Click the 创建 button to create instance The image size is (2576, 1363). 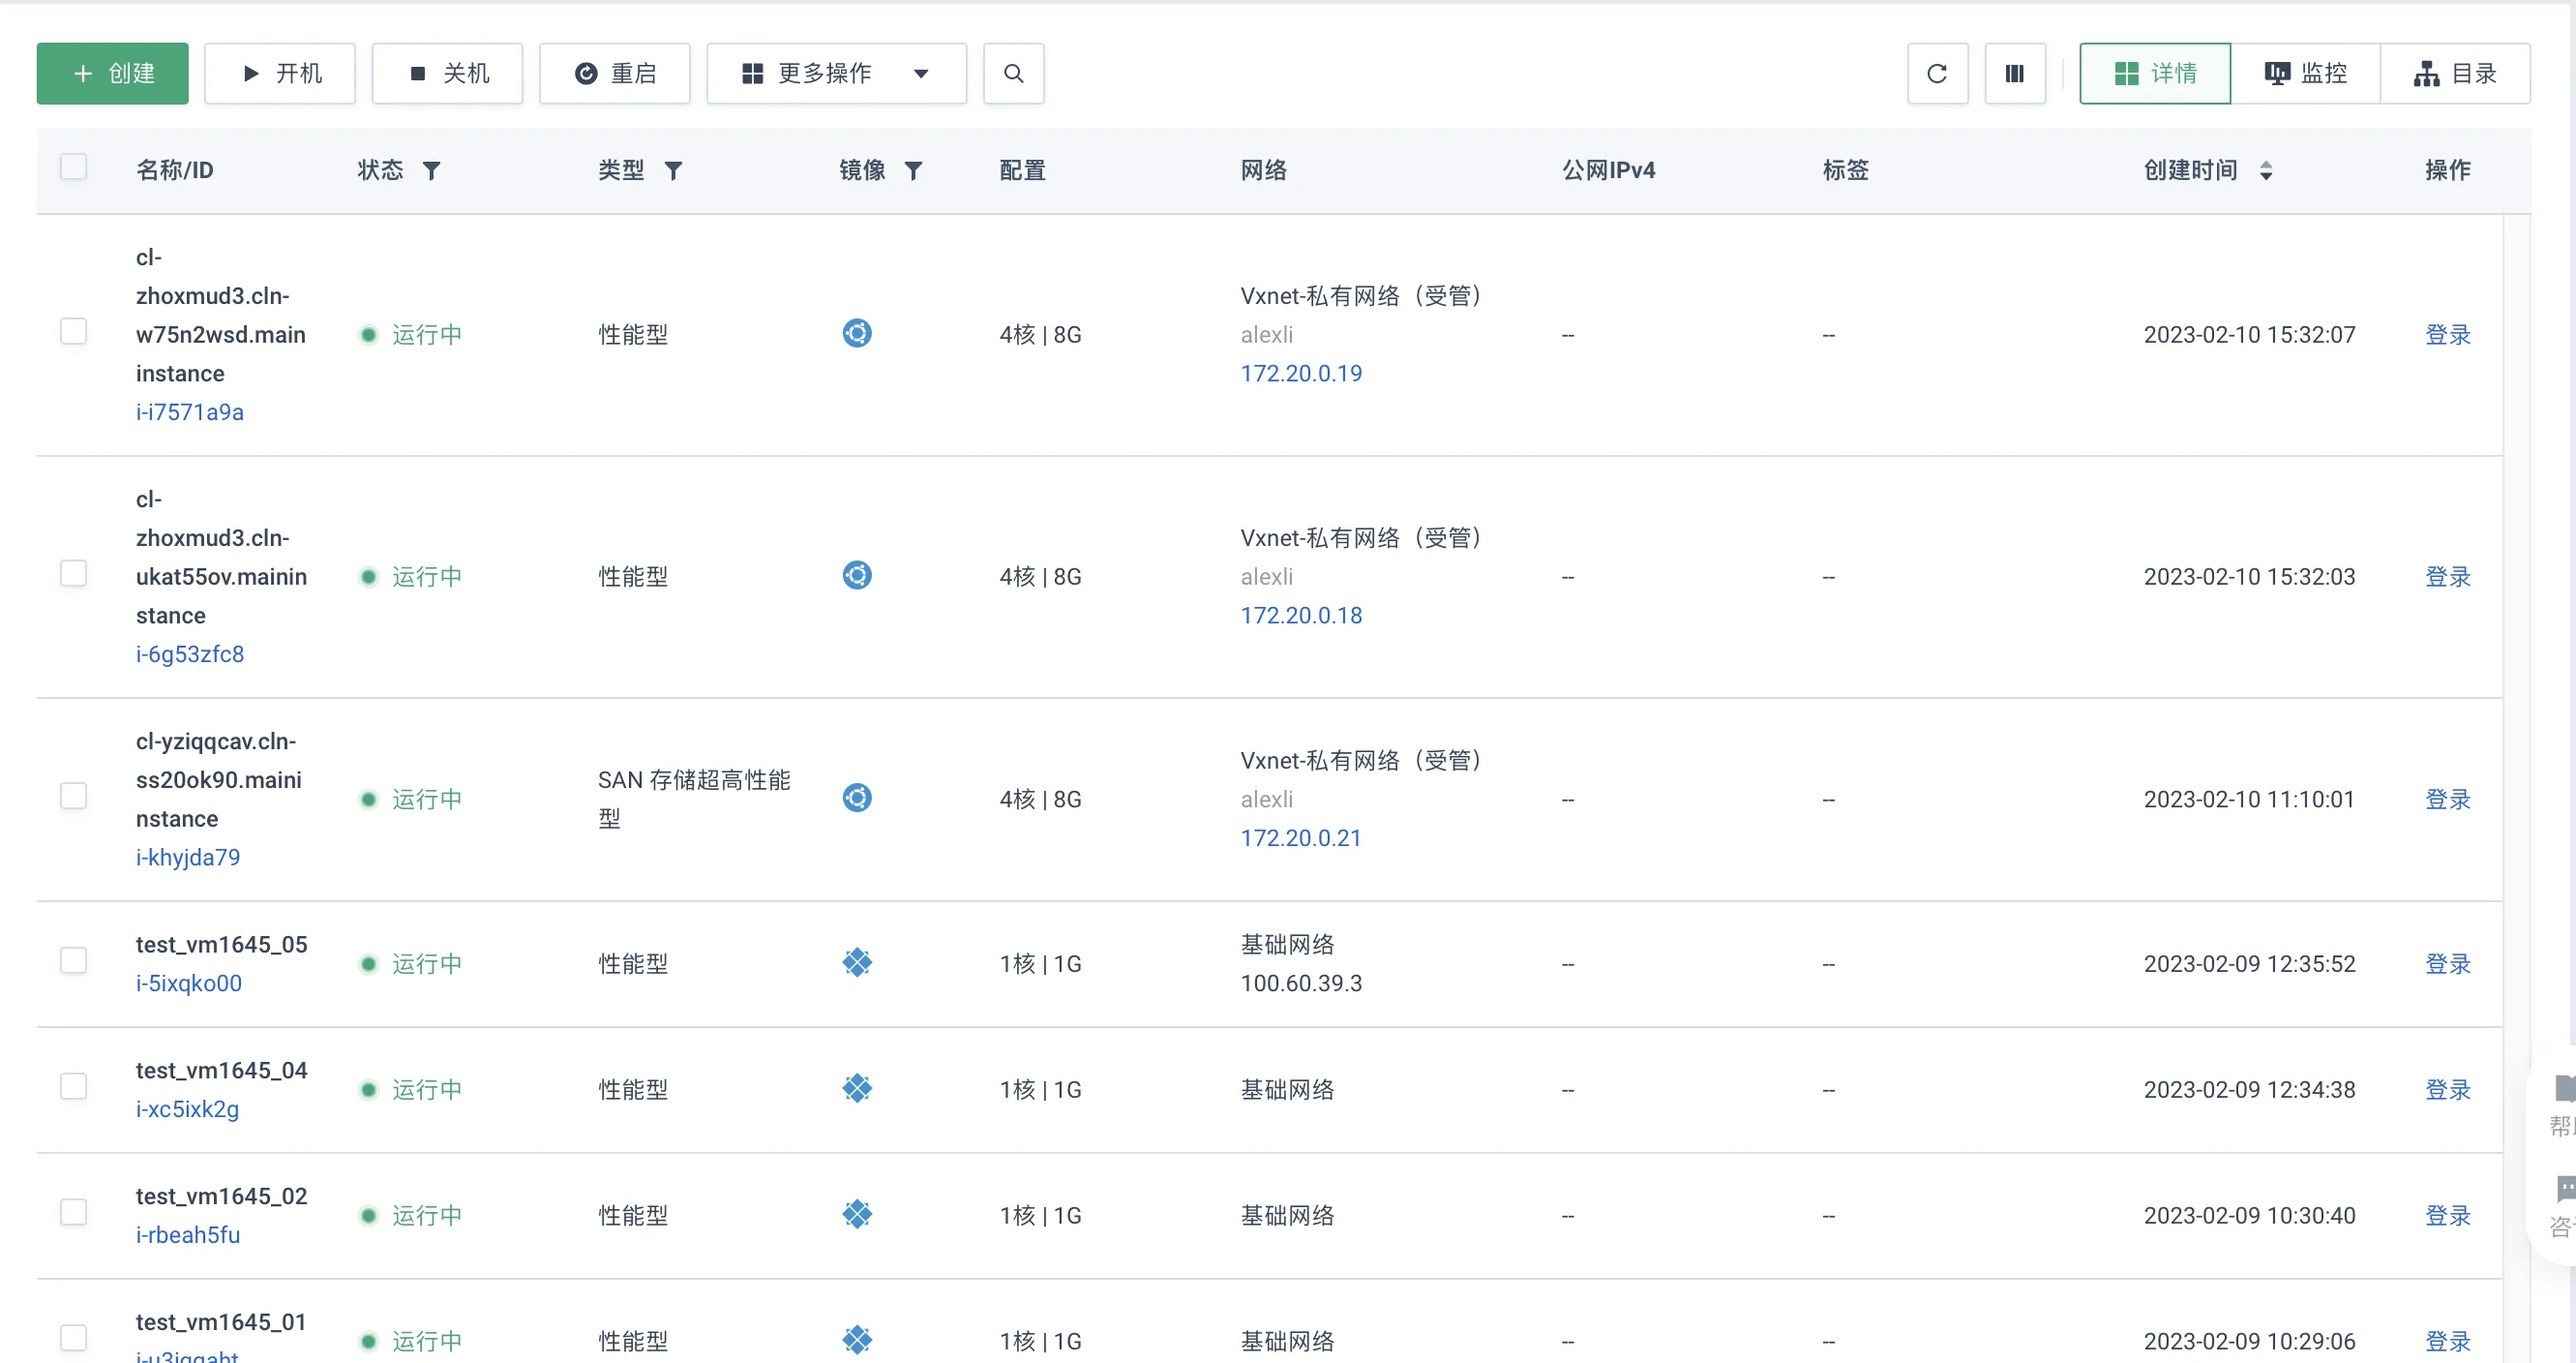pos(112,73)
